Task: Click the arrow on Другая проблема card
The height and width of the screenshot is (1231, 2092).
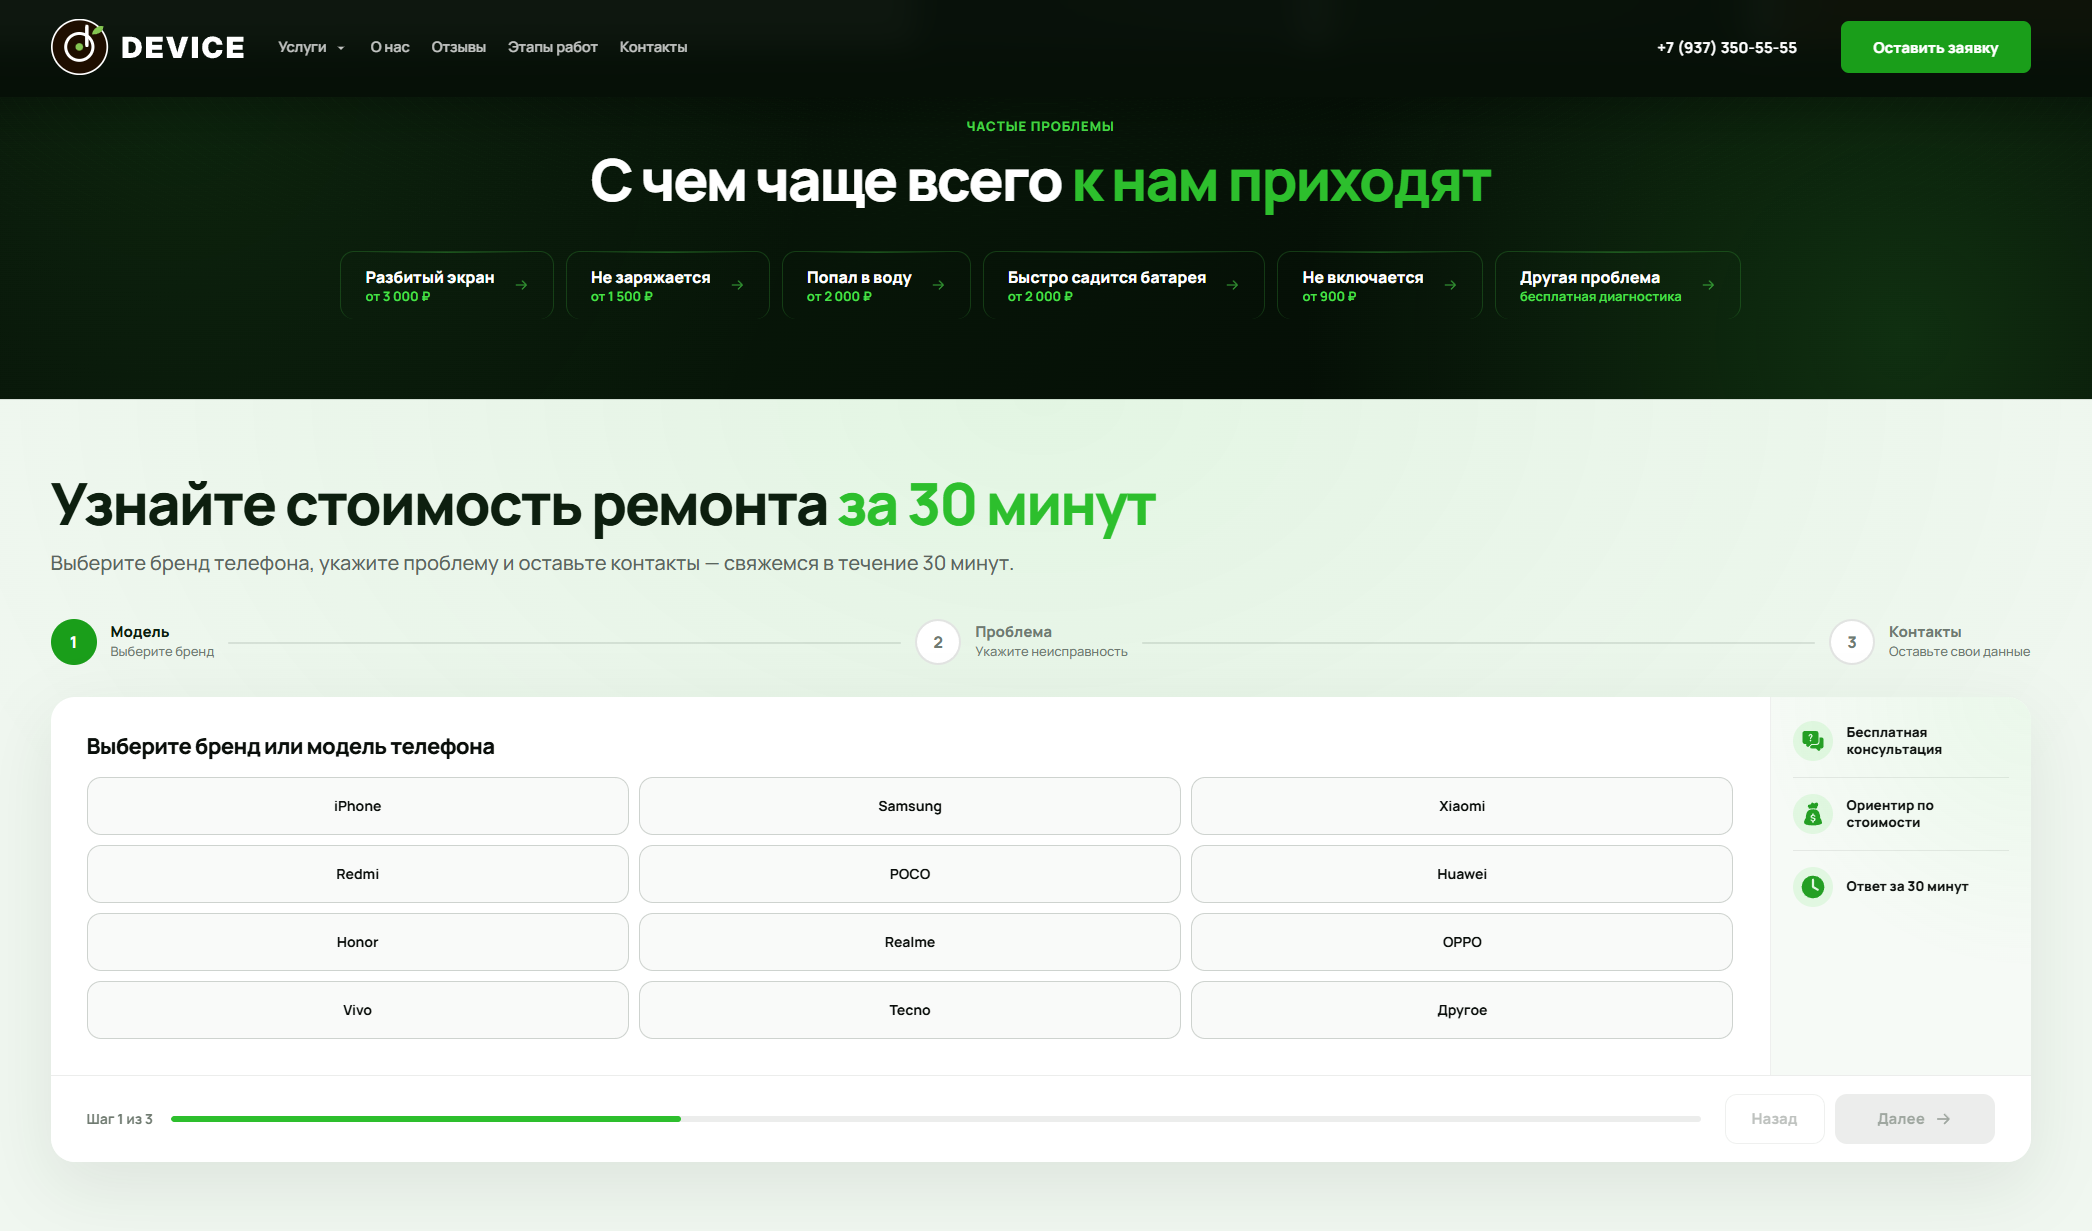Action: 1709,285
